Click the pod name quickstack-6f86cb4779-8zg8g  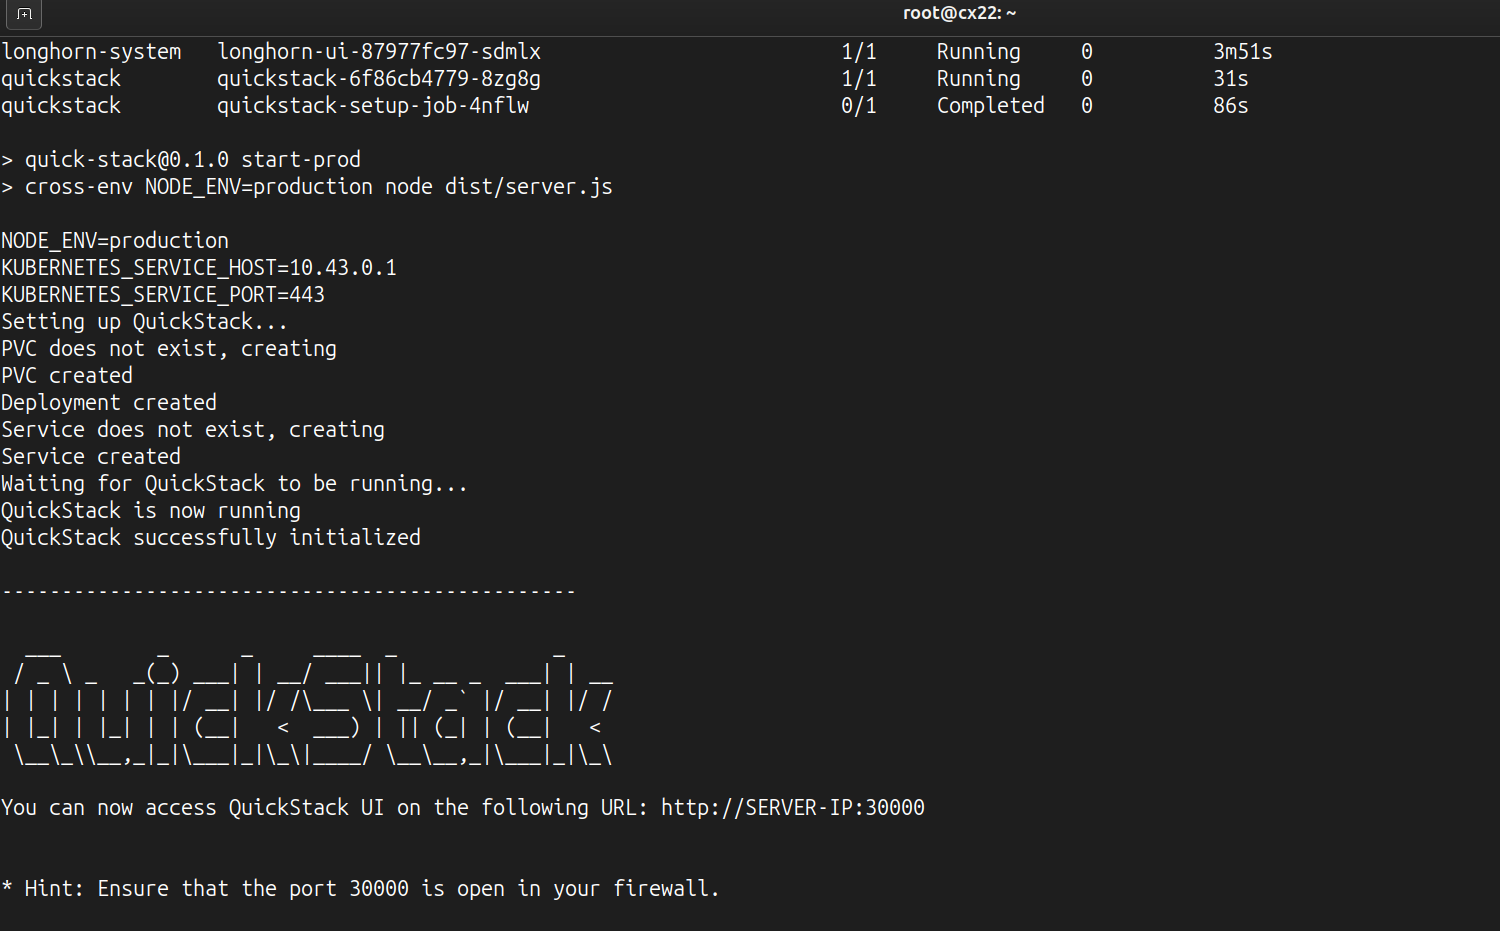click(379, 79)
